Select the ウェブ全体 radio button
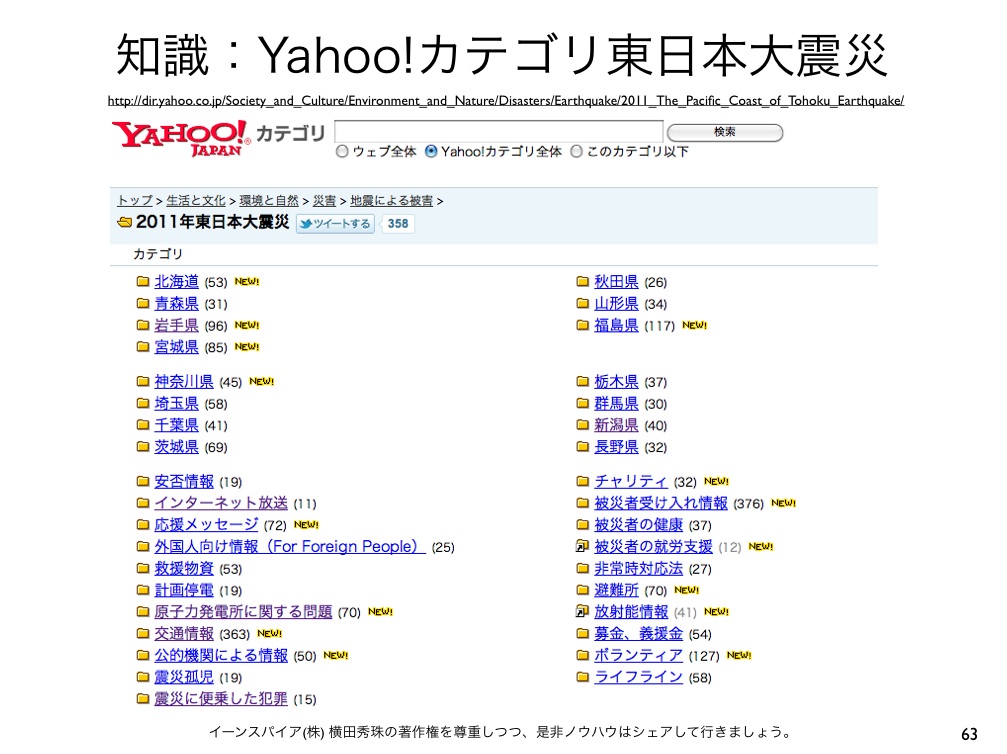The image size is (1007, 754). (x=342, y=152)
